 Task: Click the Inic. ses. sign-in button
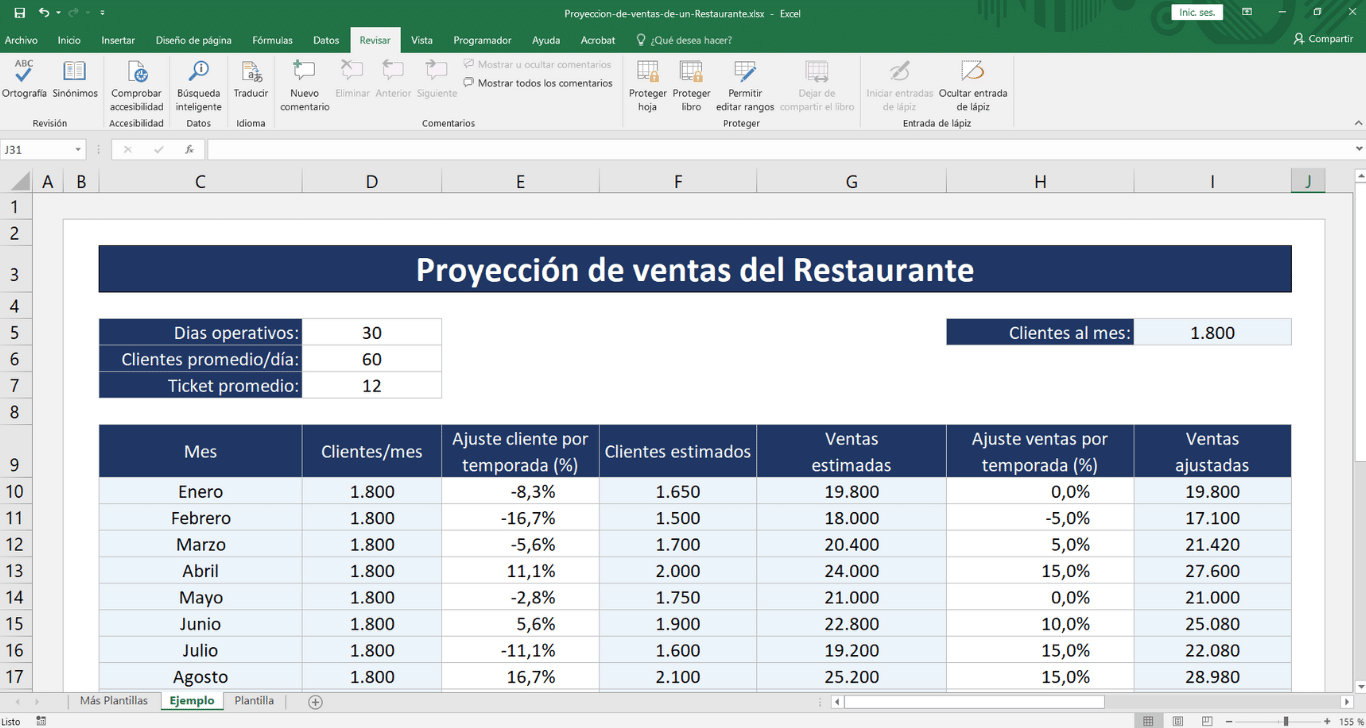point(1197,13)
